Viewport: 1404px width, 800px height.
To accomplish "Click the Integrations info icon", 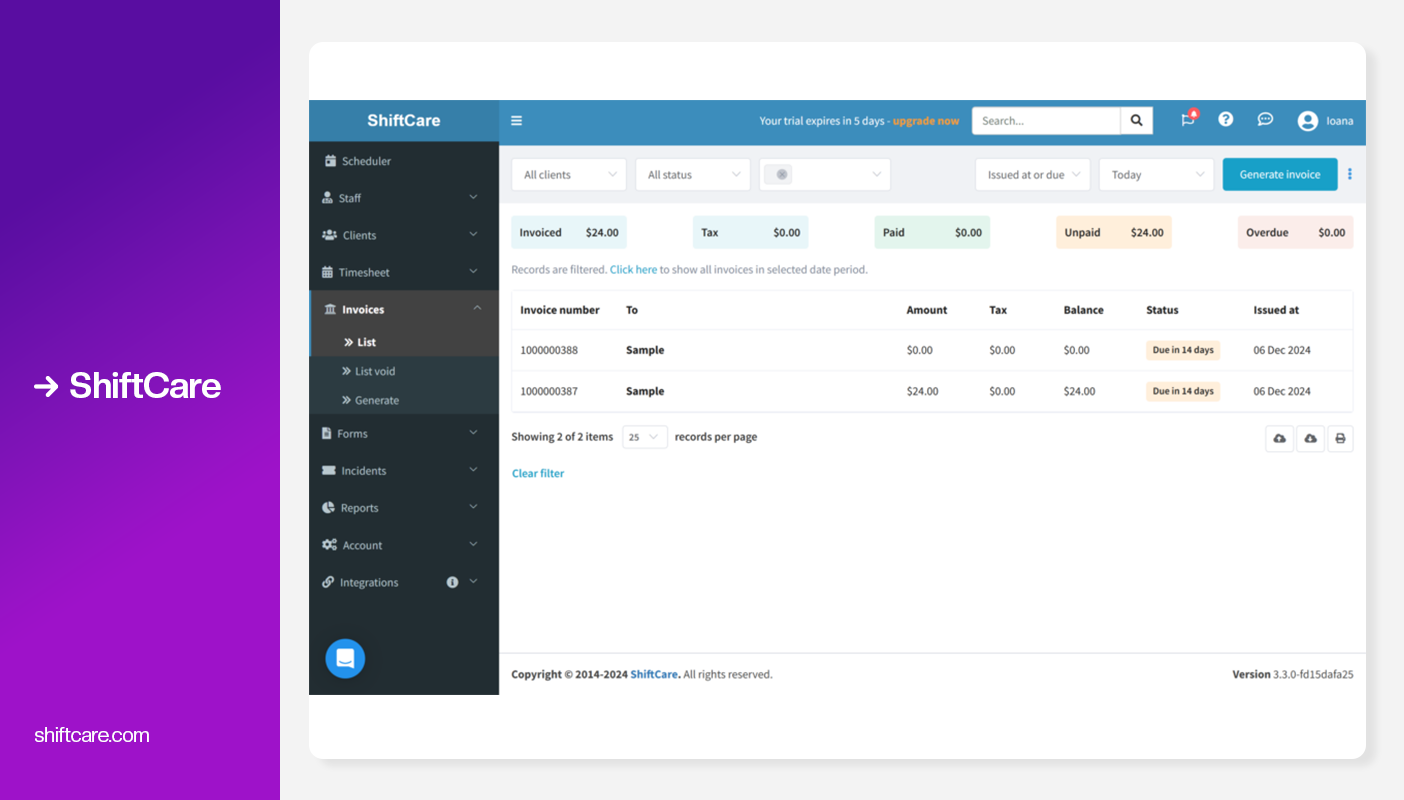I will point(452,582).
